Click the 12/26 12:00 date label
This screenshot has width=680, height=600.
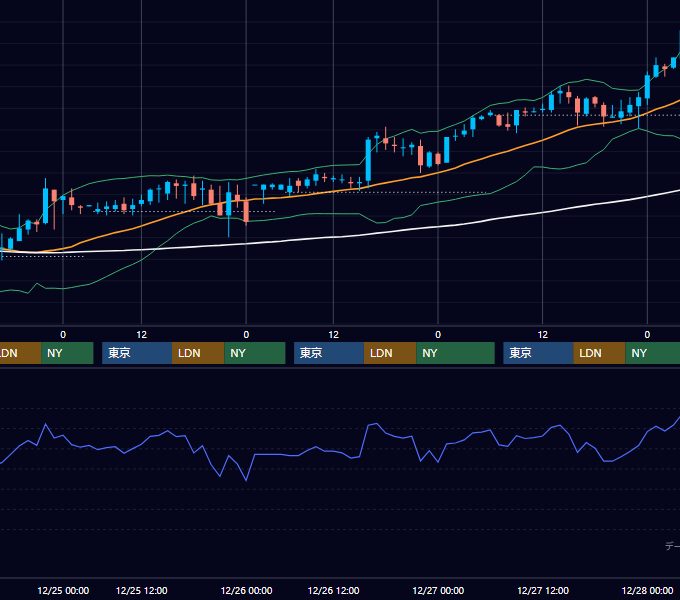point(333,590)
